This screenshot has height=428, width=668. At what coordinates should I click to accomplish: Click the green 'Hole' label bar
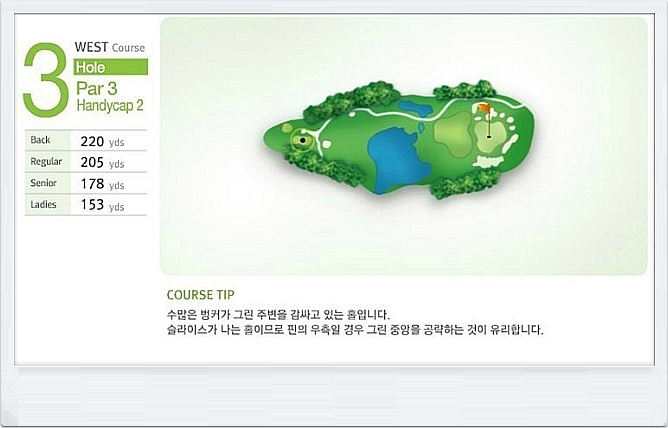point(111,67)
